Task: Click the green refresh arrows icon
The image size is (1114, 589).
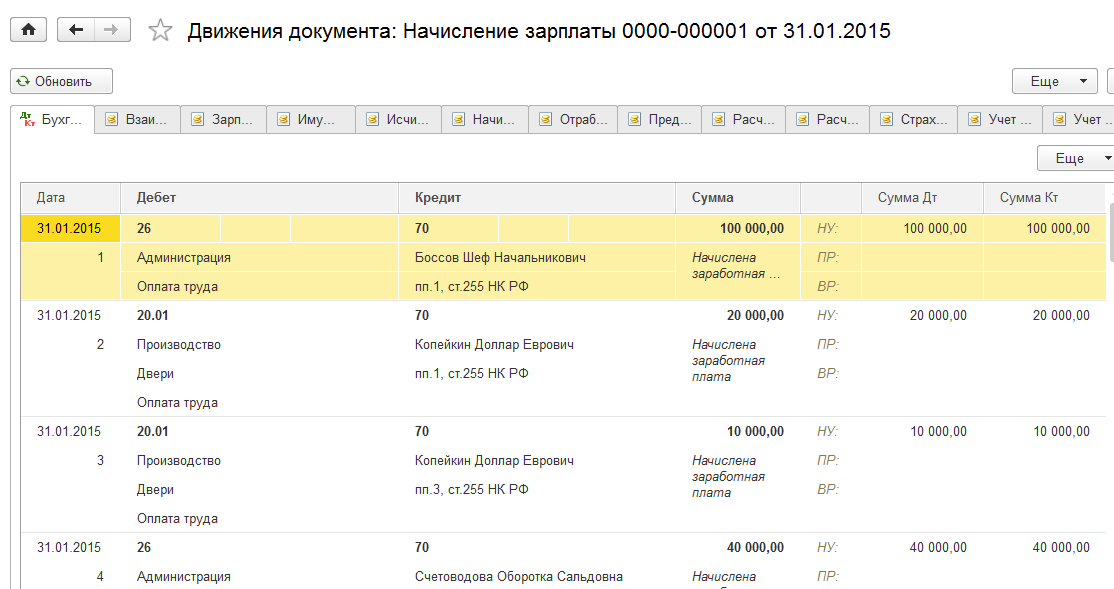Action: tap(23, 81)
